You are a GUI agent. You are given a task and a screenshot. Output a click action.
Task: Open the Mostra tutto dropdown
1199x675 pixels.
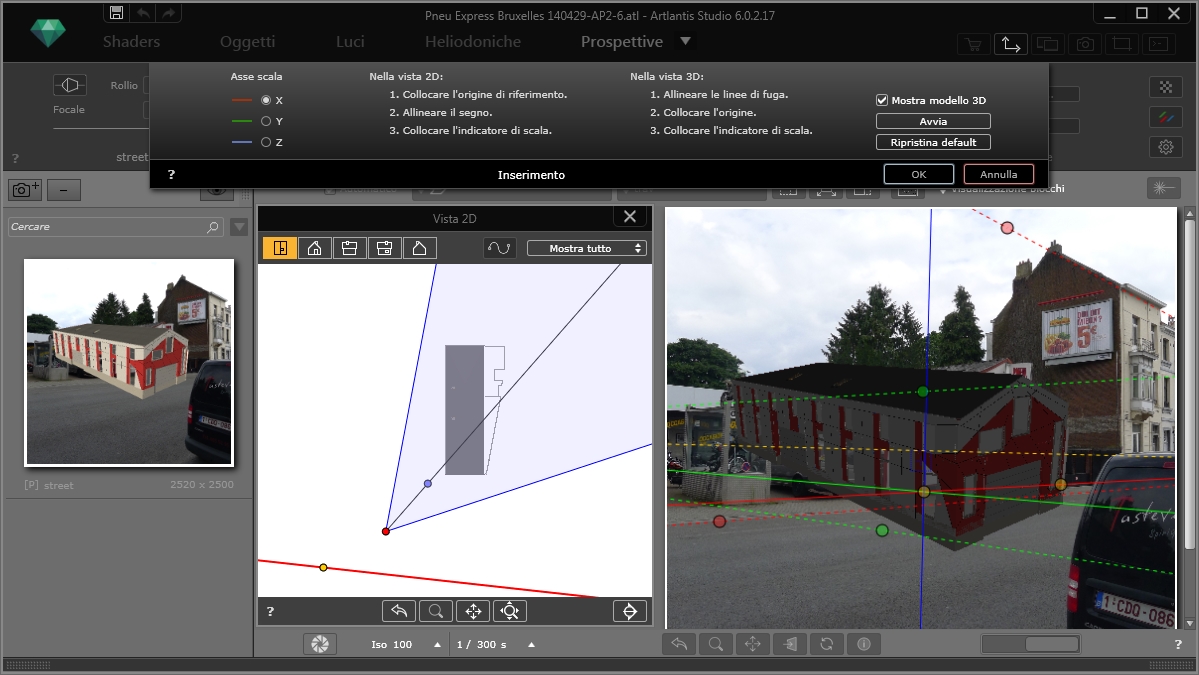(x=587, y=248)
